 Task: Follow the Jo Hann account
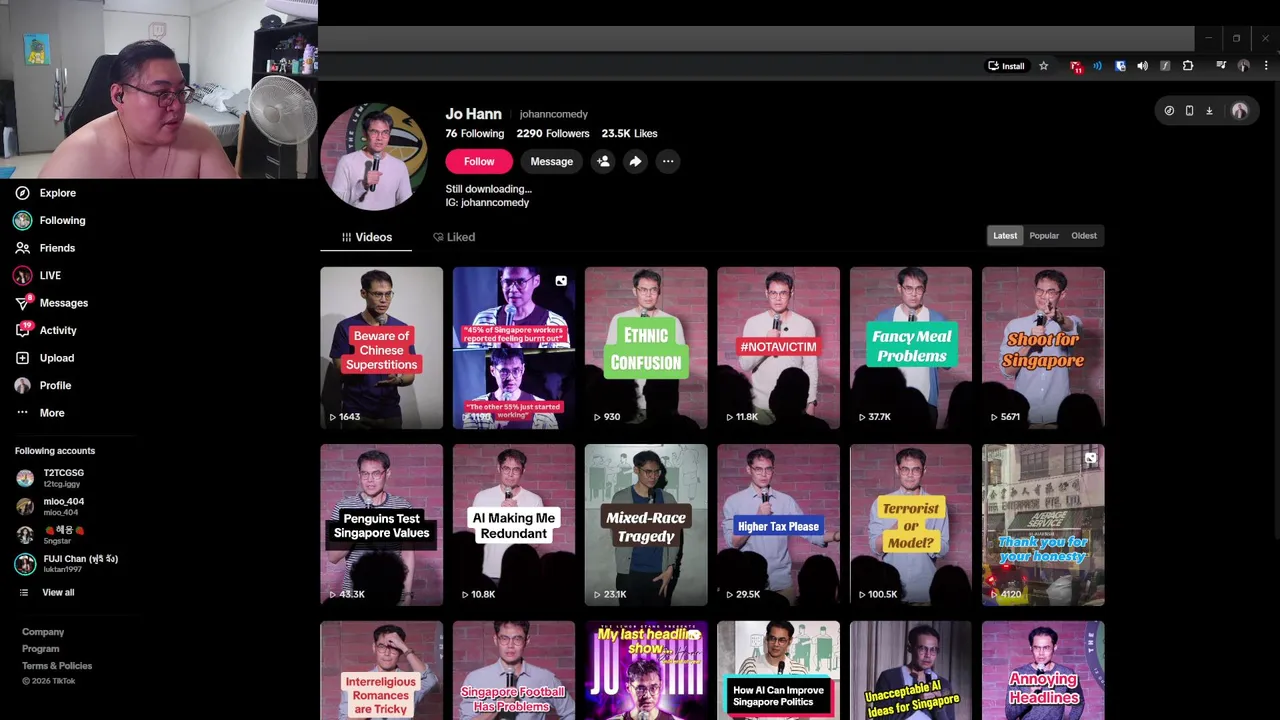479,161
